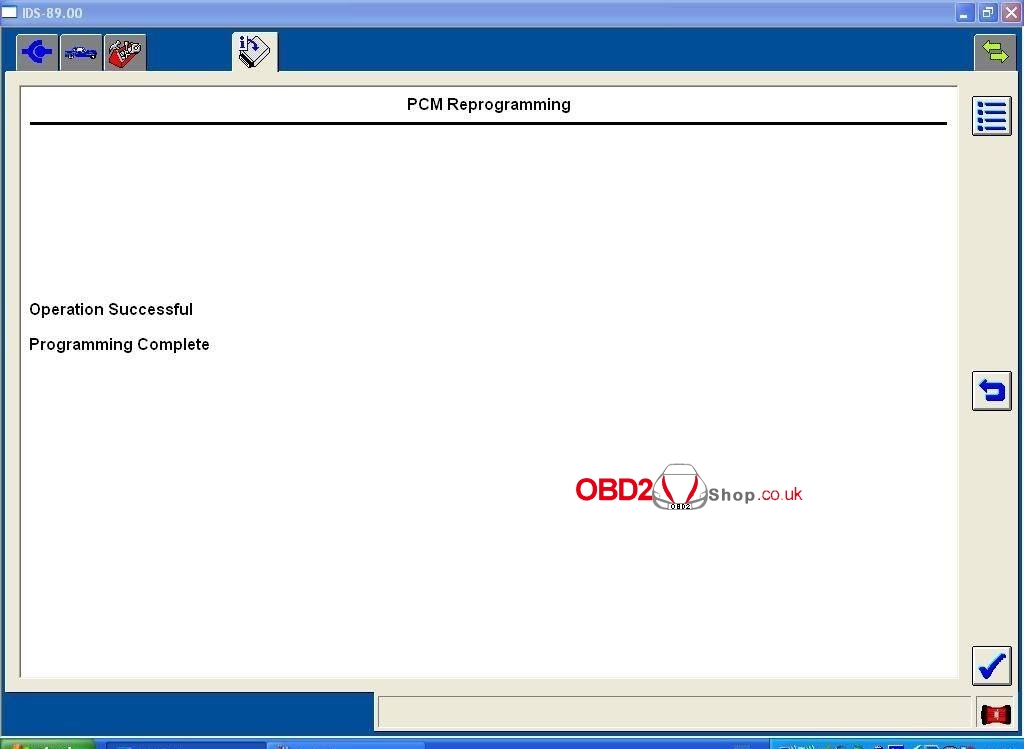Open the red toolbox tab
The height and width of the screenshot is (749, 1024).
pos(125,52)
